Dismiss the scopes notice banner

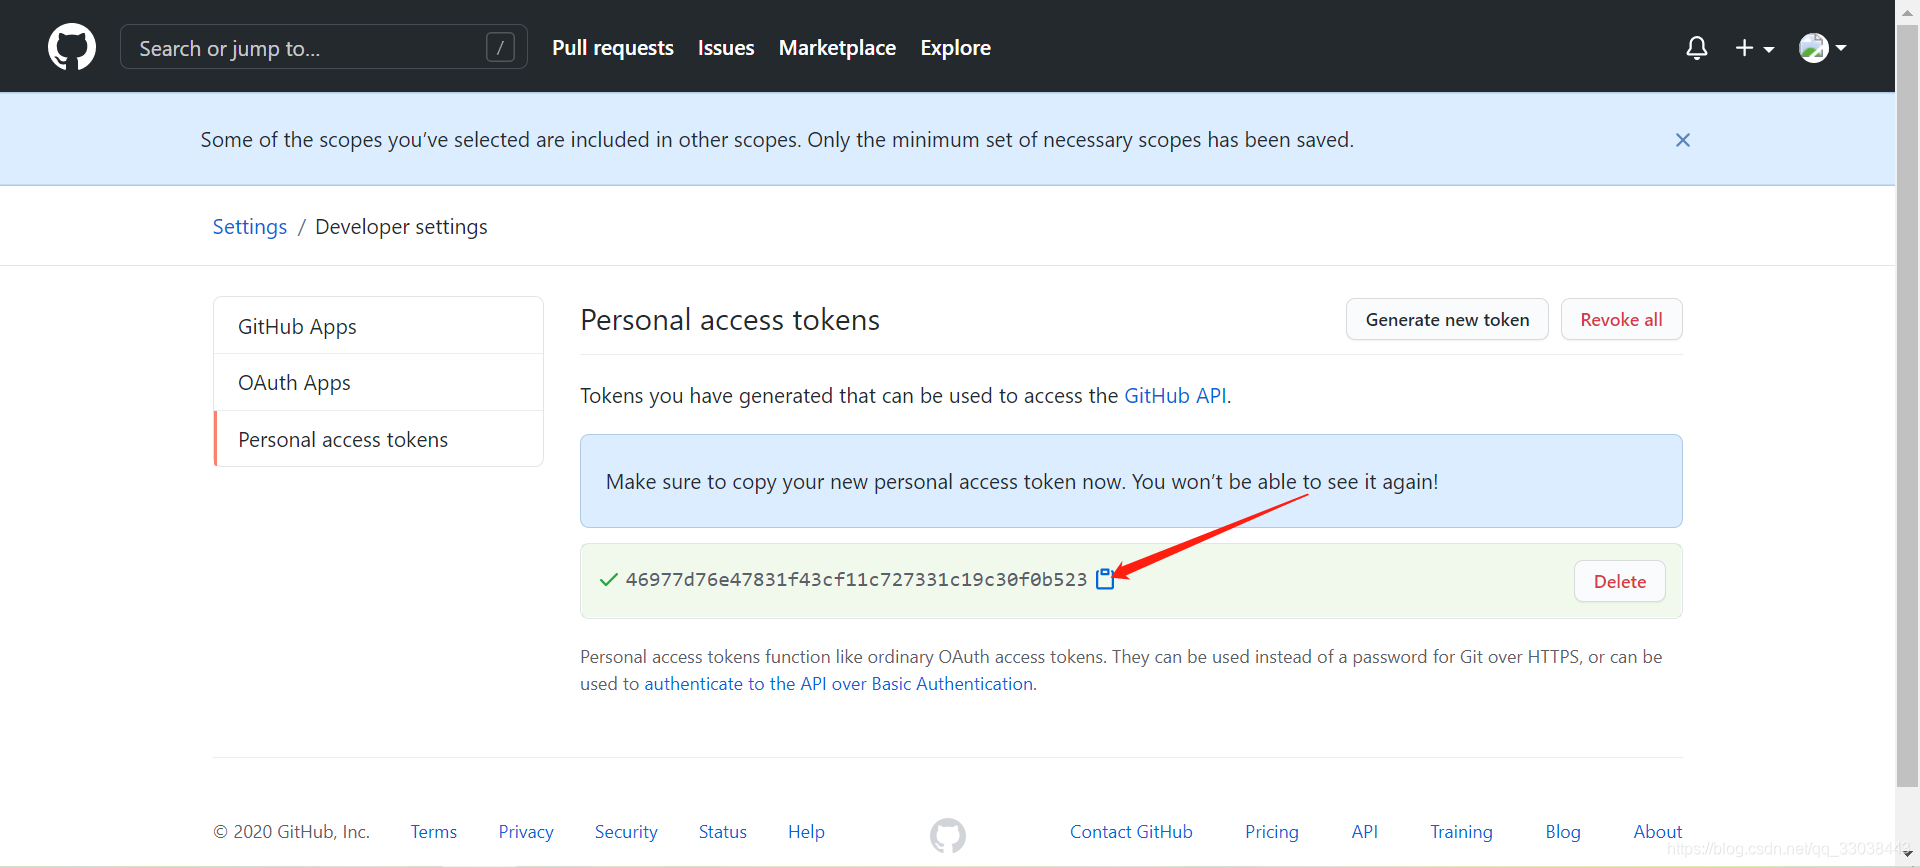[x=1683, y=140]
